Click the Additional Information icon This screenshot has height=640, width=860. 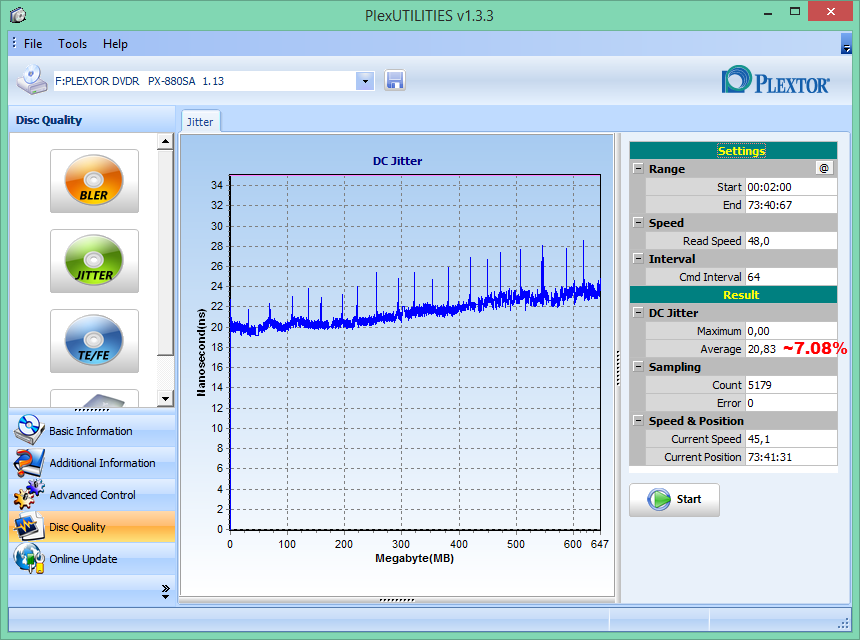tap(29, 462)
